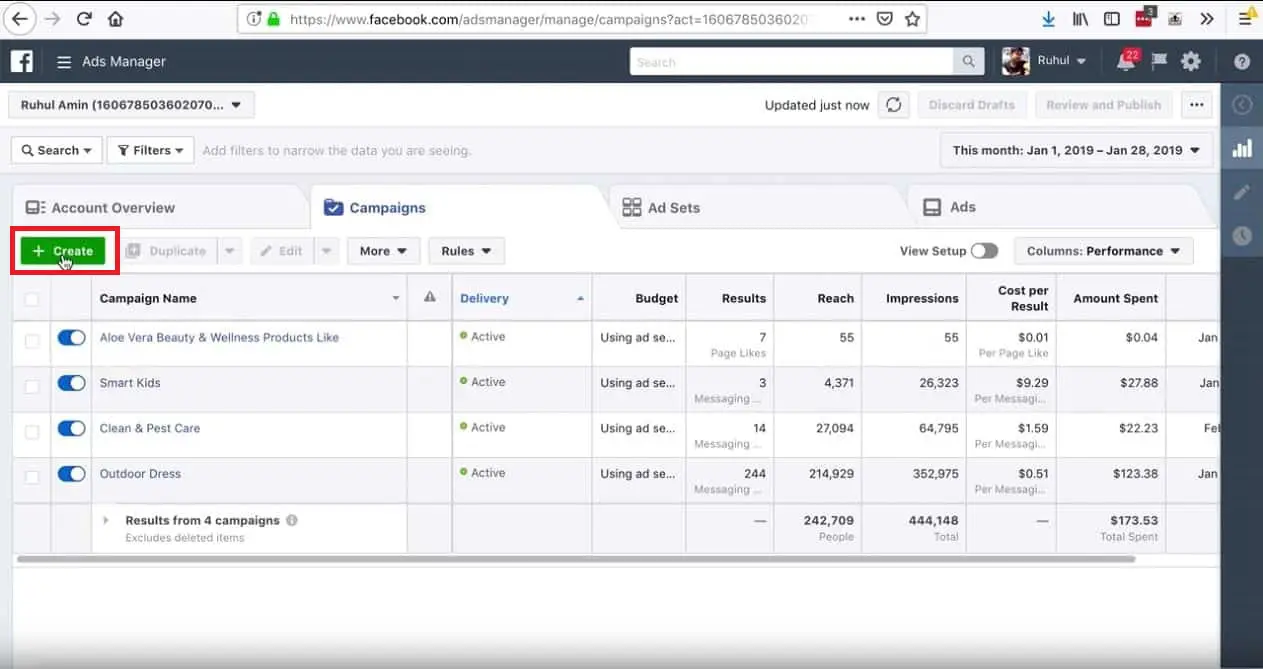Open the help question mark icon

click(x=1242, y=61)
